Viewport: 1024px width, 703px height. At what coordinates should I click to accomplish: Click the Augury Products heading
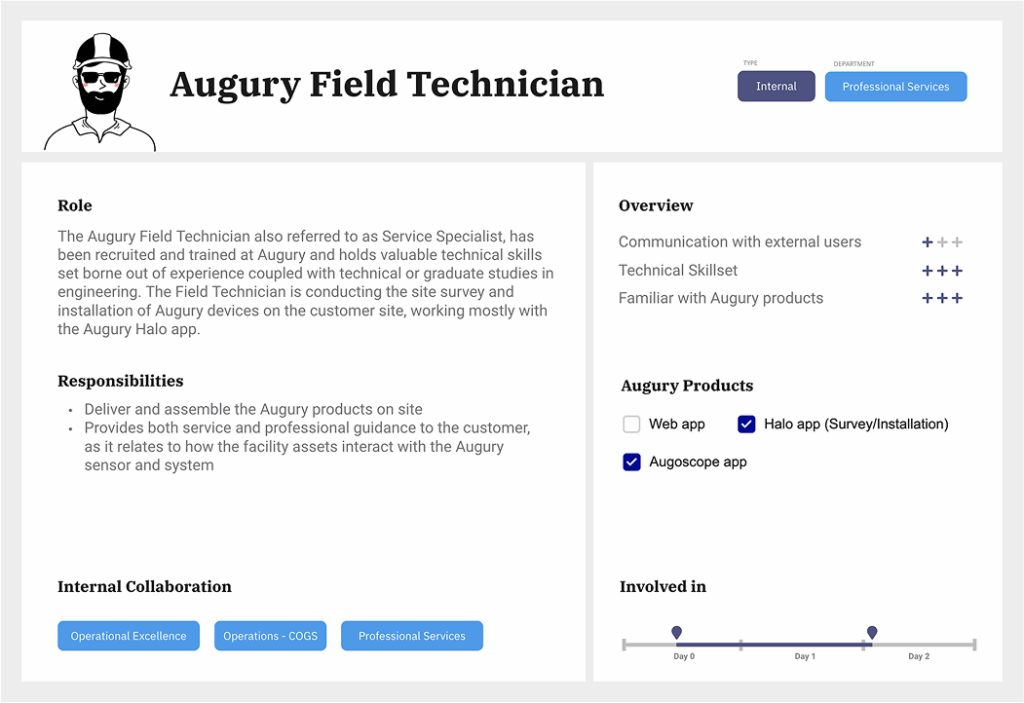[x=687, y=385]
